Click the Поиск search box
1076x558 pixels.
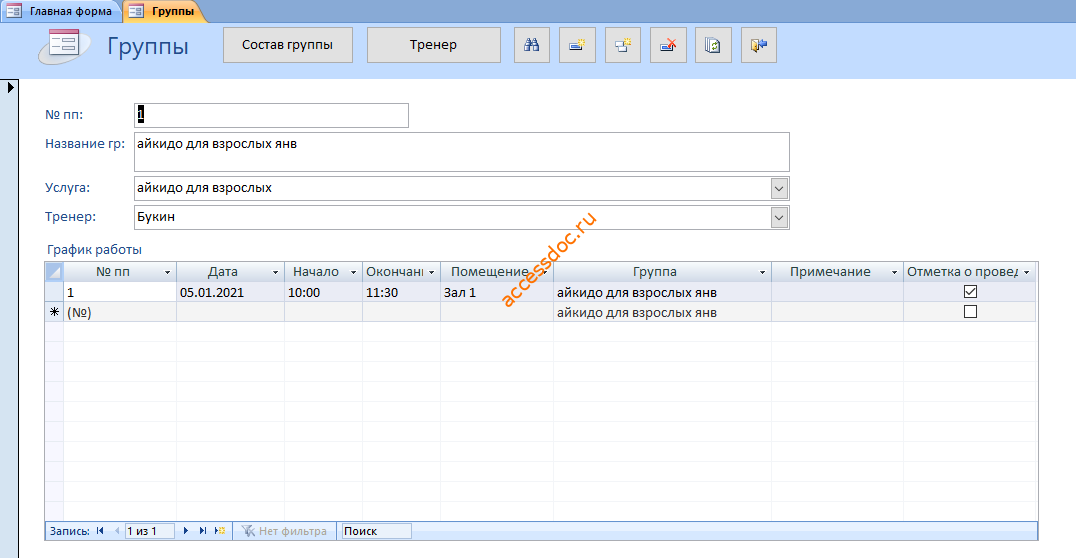(377, 531)
